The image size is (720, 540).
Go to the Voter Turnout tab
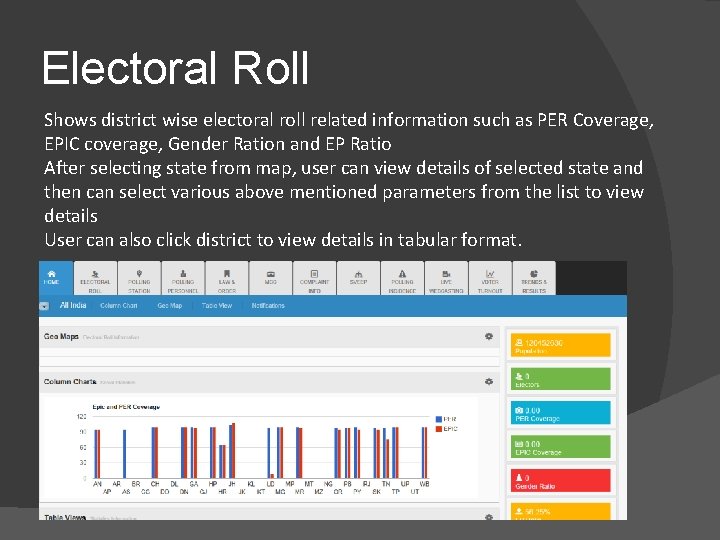pos(490,278)
